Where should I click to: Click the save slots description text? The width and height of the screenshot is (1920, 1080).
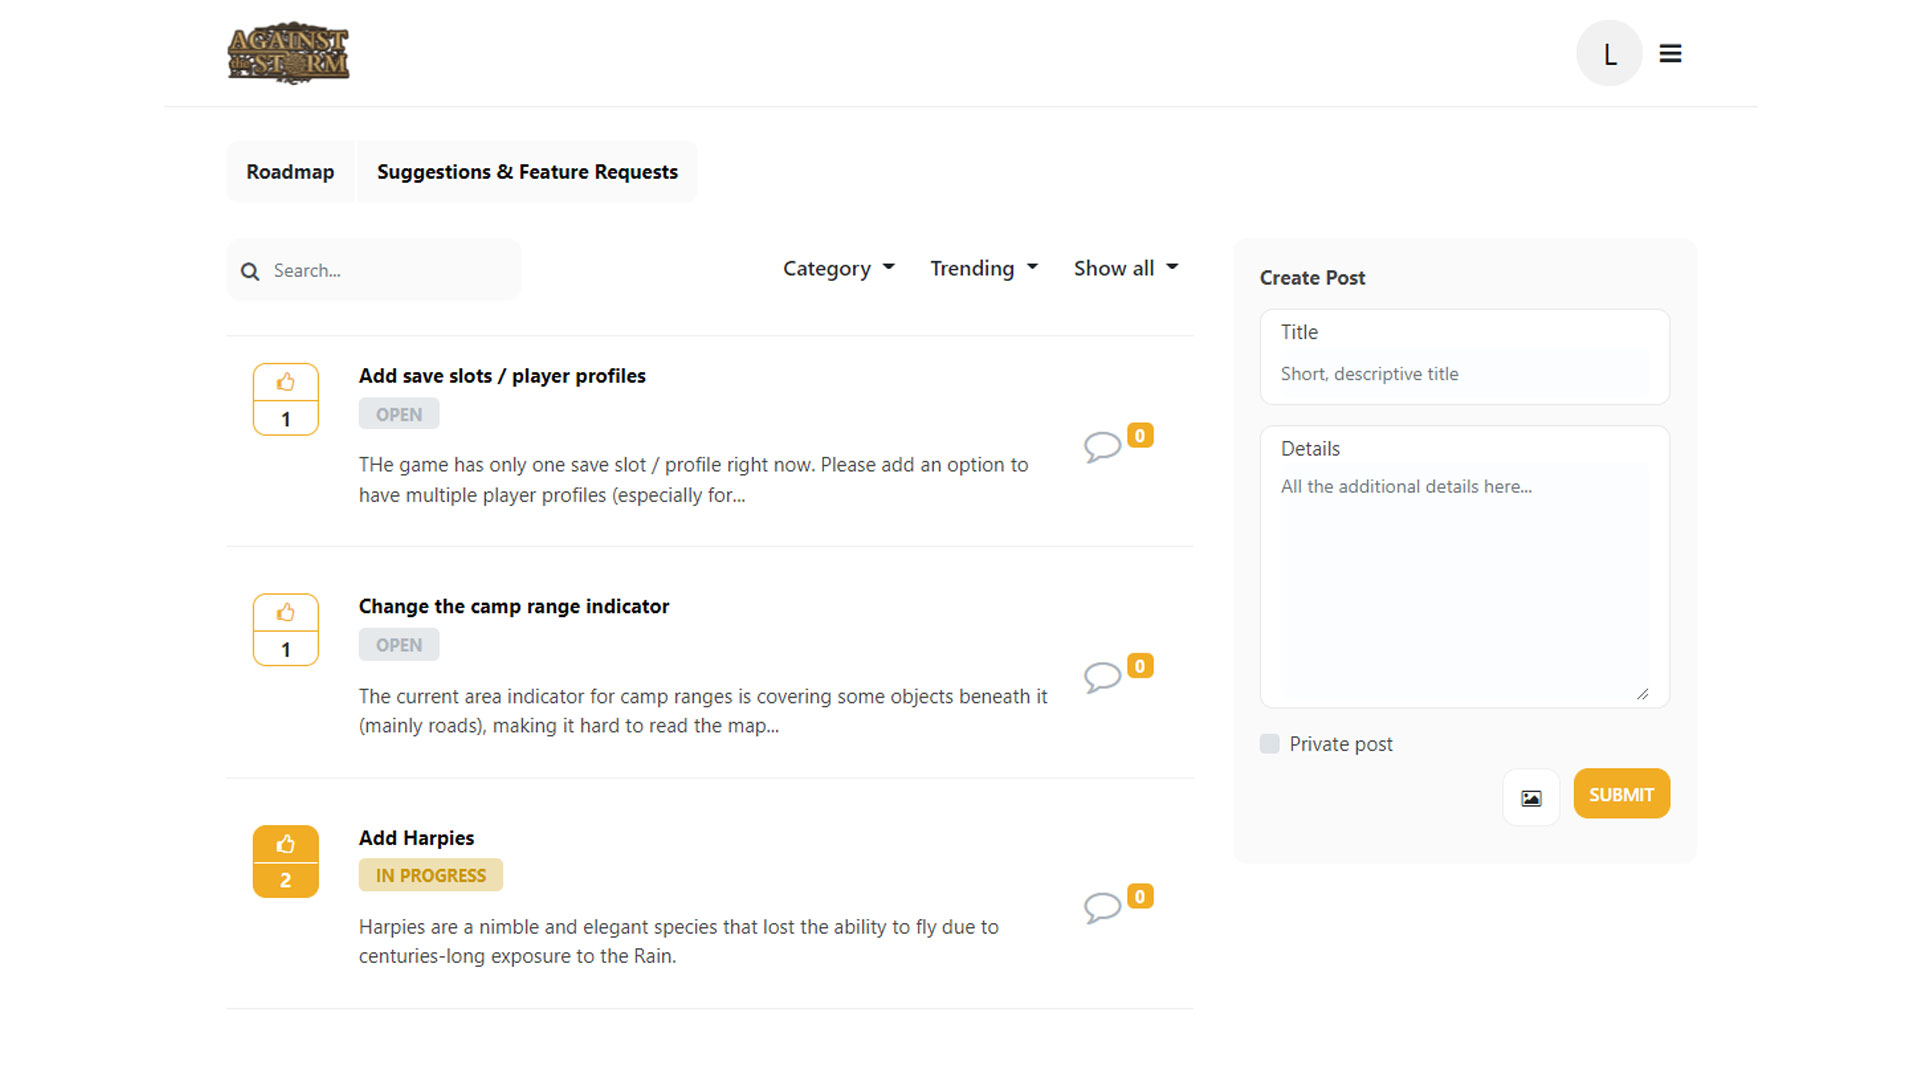693,480
